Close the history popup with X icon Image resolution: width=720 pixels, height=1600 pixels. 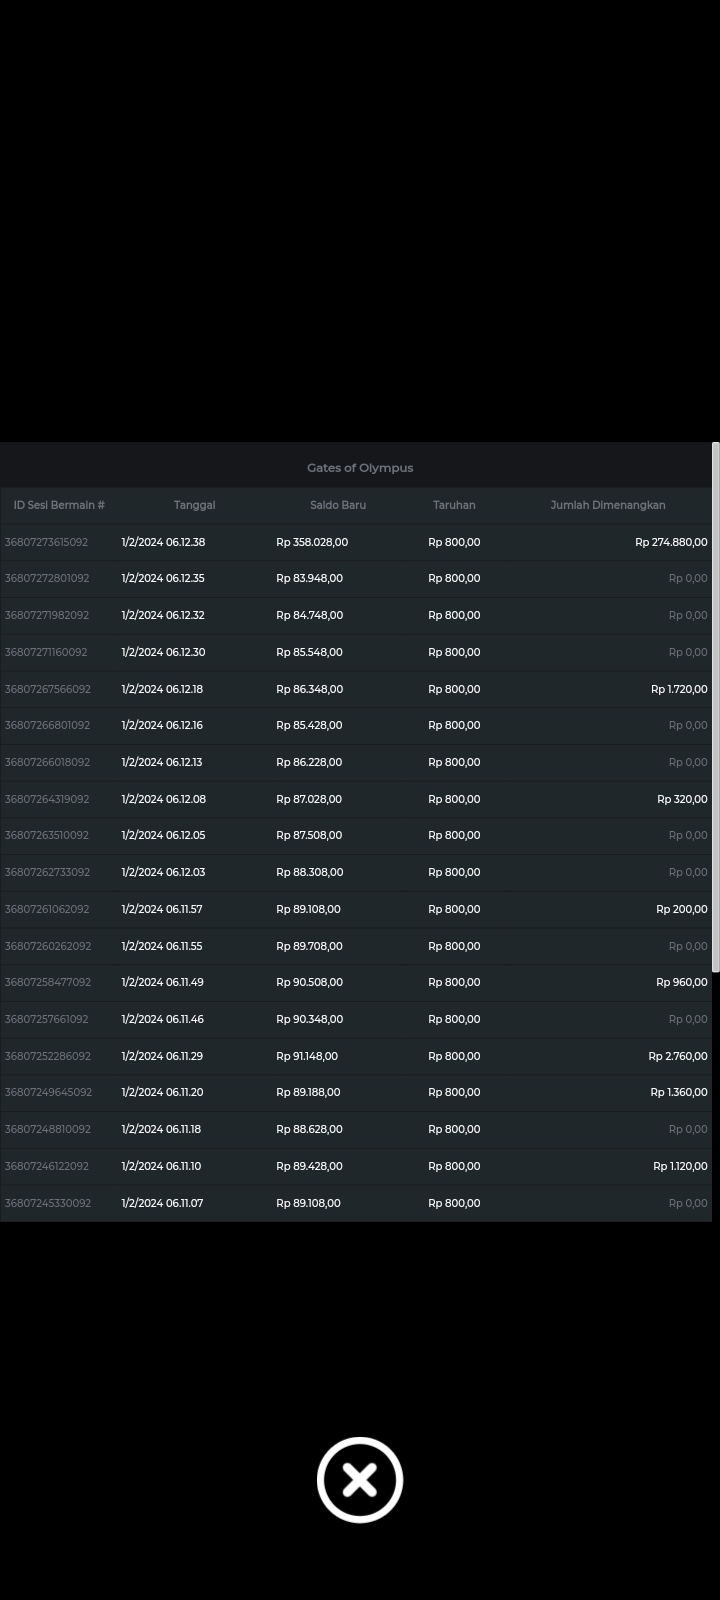(x=360, y=1480)
